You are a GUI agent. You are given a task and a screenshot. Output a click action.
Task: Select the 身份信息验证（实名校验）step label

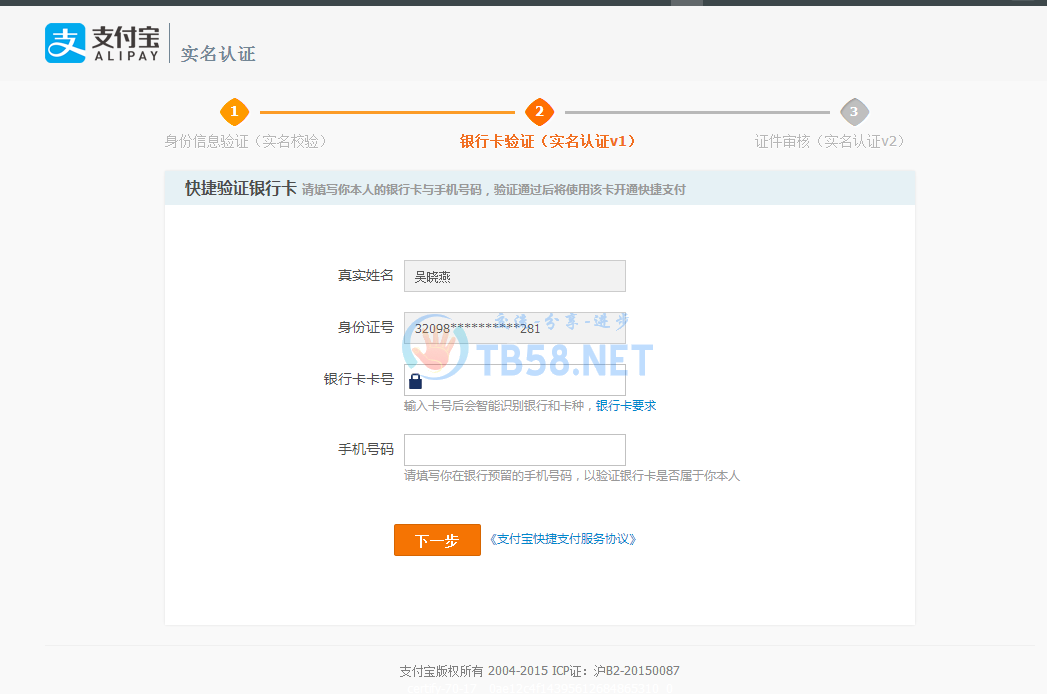246,141
